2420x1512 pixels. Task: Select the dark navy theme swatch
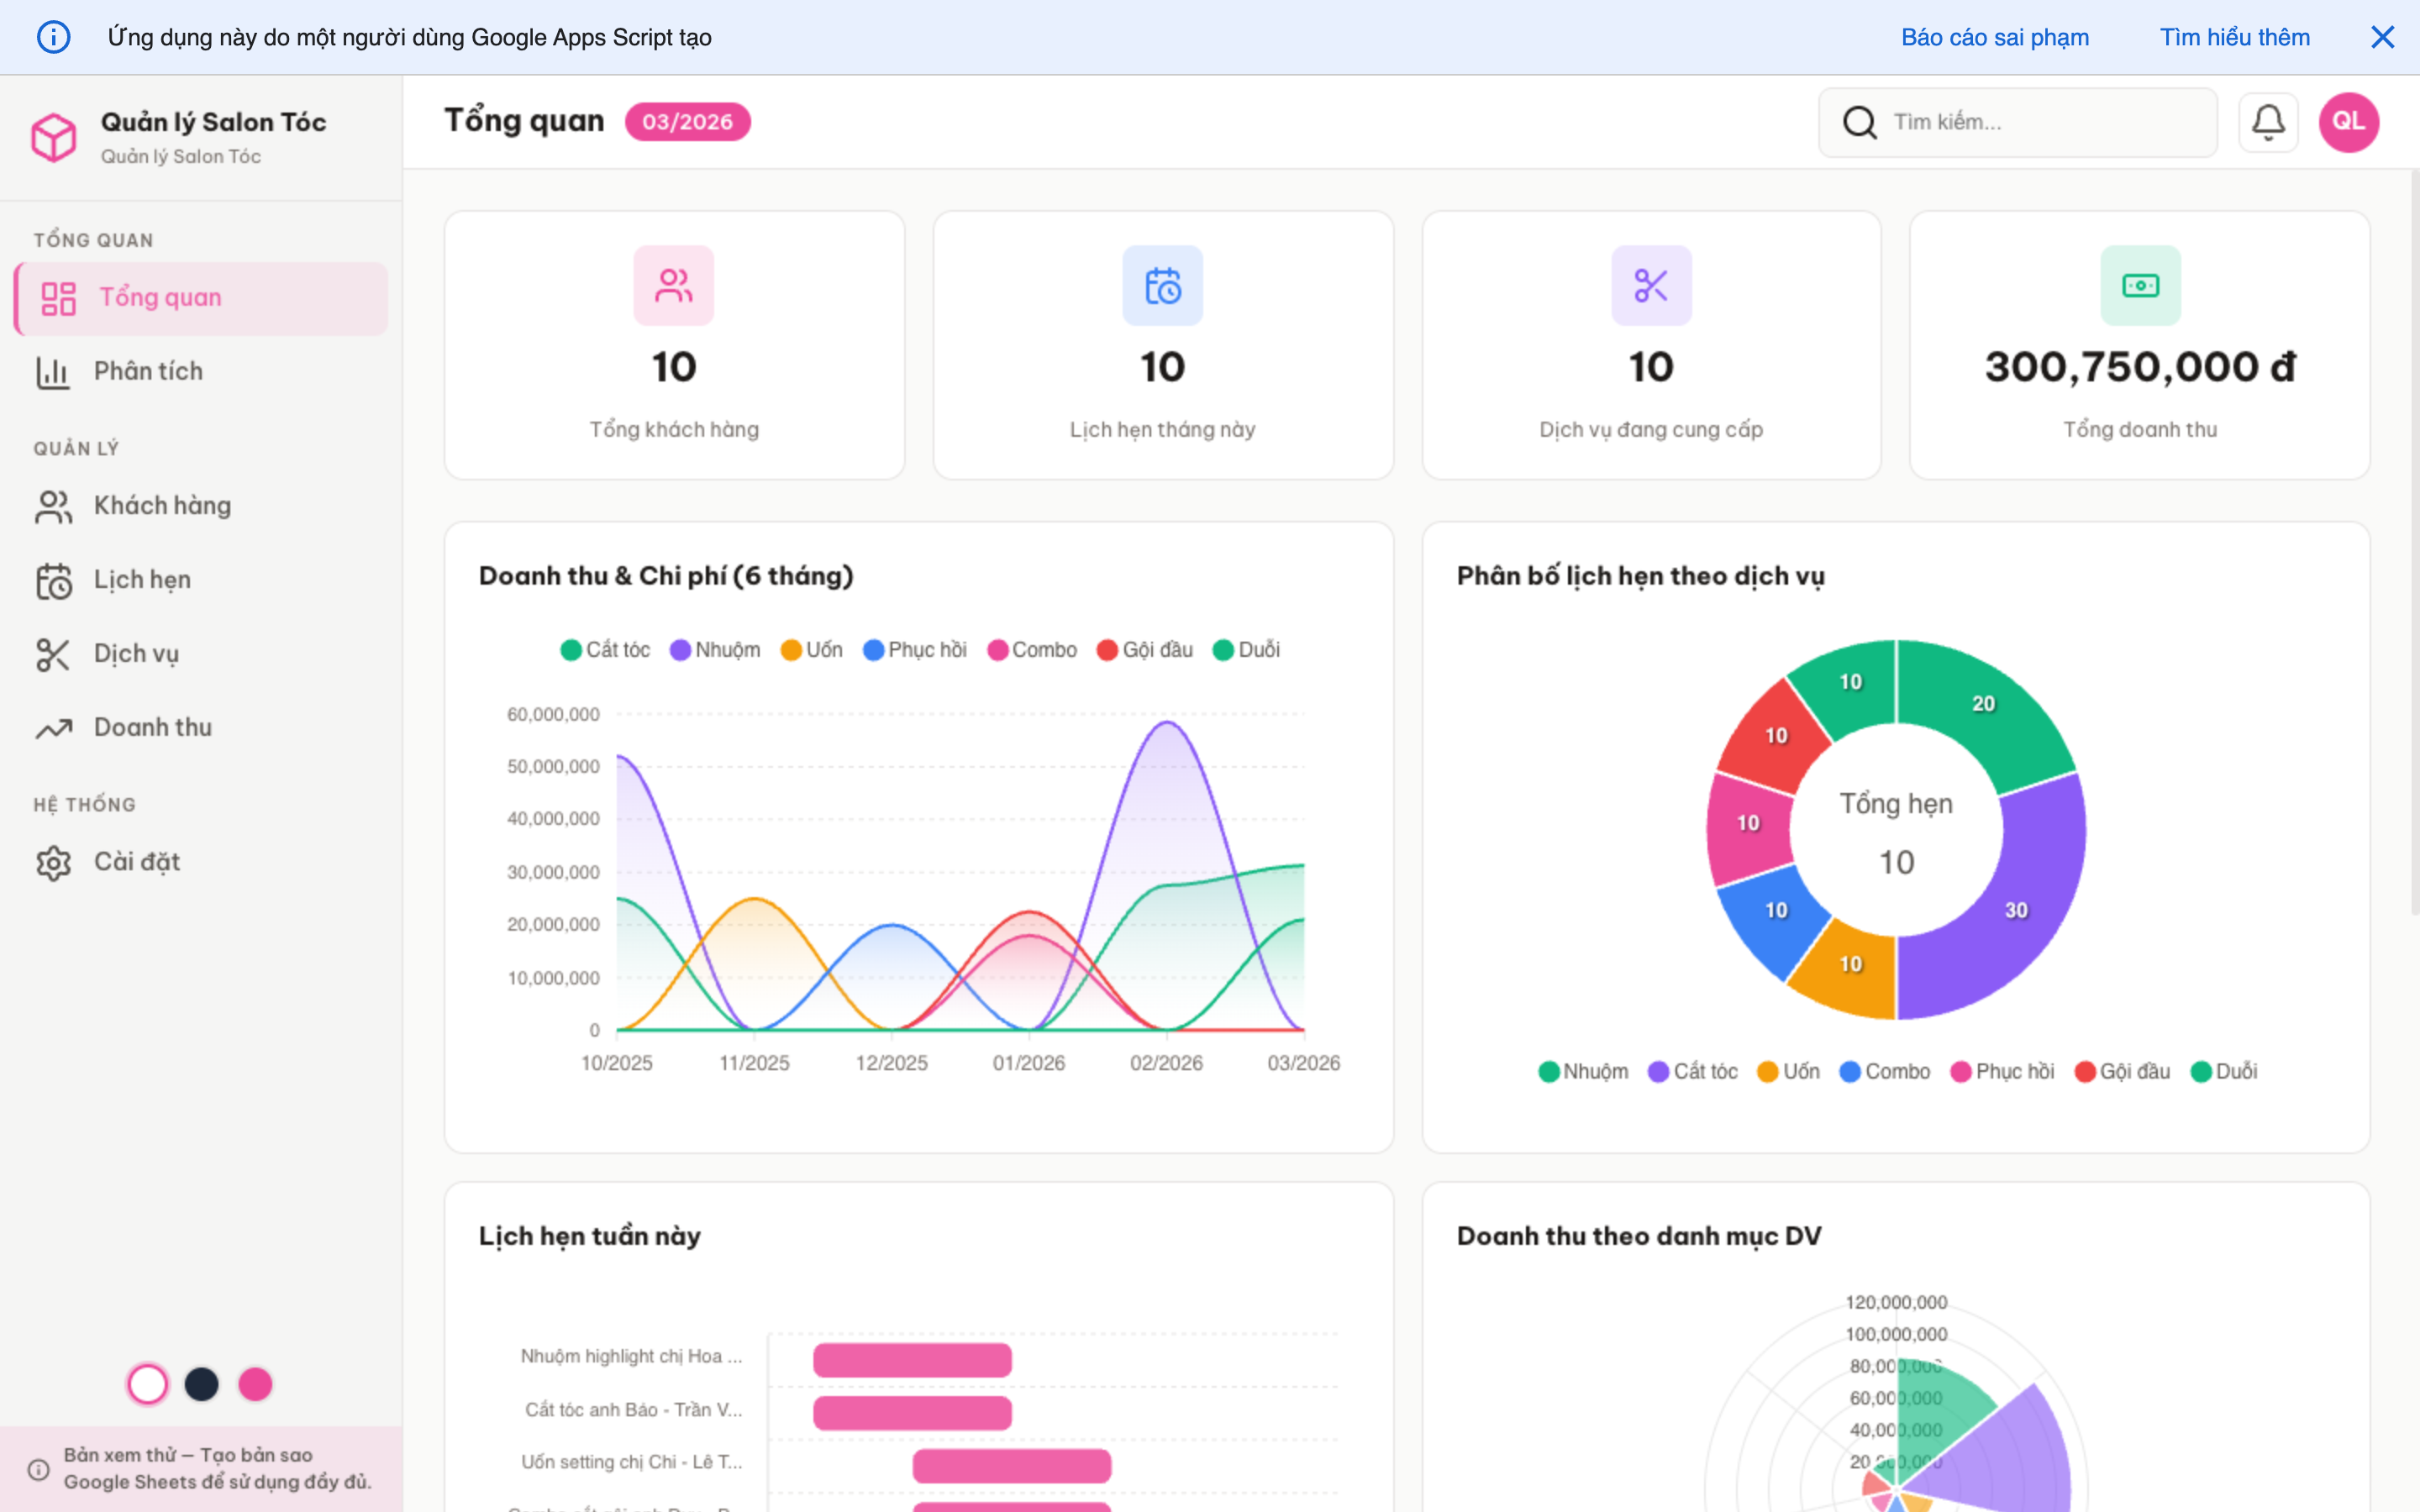pyautogui.click(x=202, y=1384)
